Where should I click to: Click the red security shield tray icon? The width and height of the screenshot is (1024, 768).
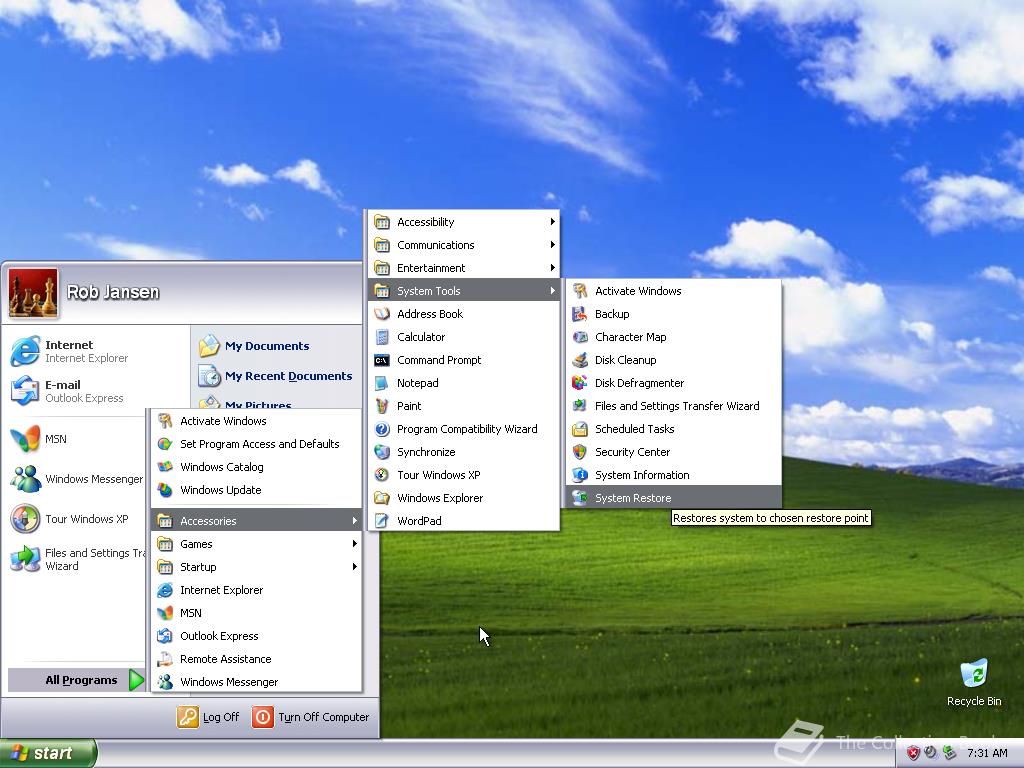[x=913, y=754]
